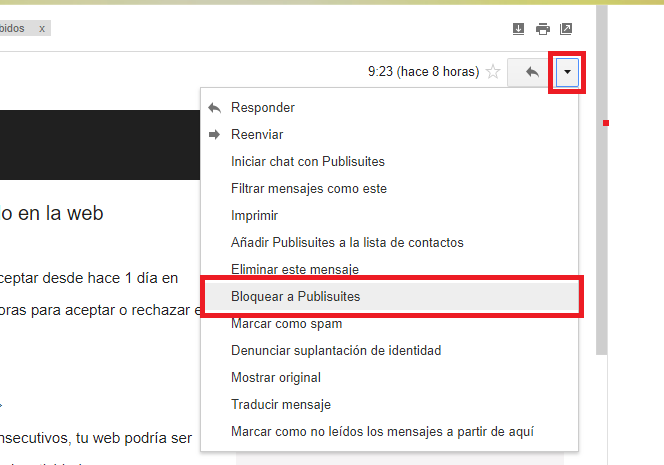
Task: Choose Eliminar este mensaje
Action: pos(294,269)
